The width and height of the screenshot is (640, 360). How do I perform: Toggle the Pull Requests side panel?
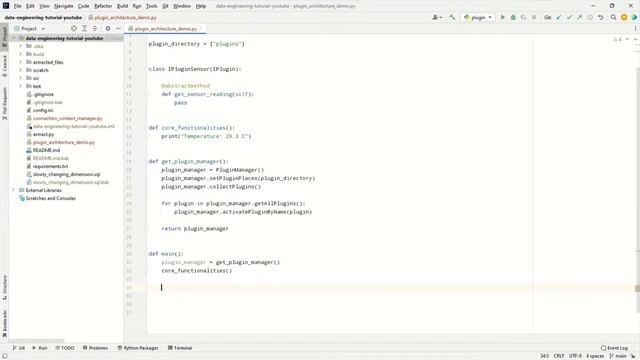[x=4, y=103]
